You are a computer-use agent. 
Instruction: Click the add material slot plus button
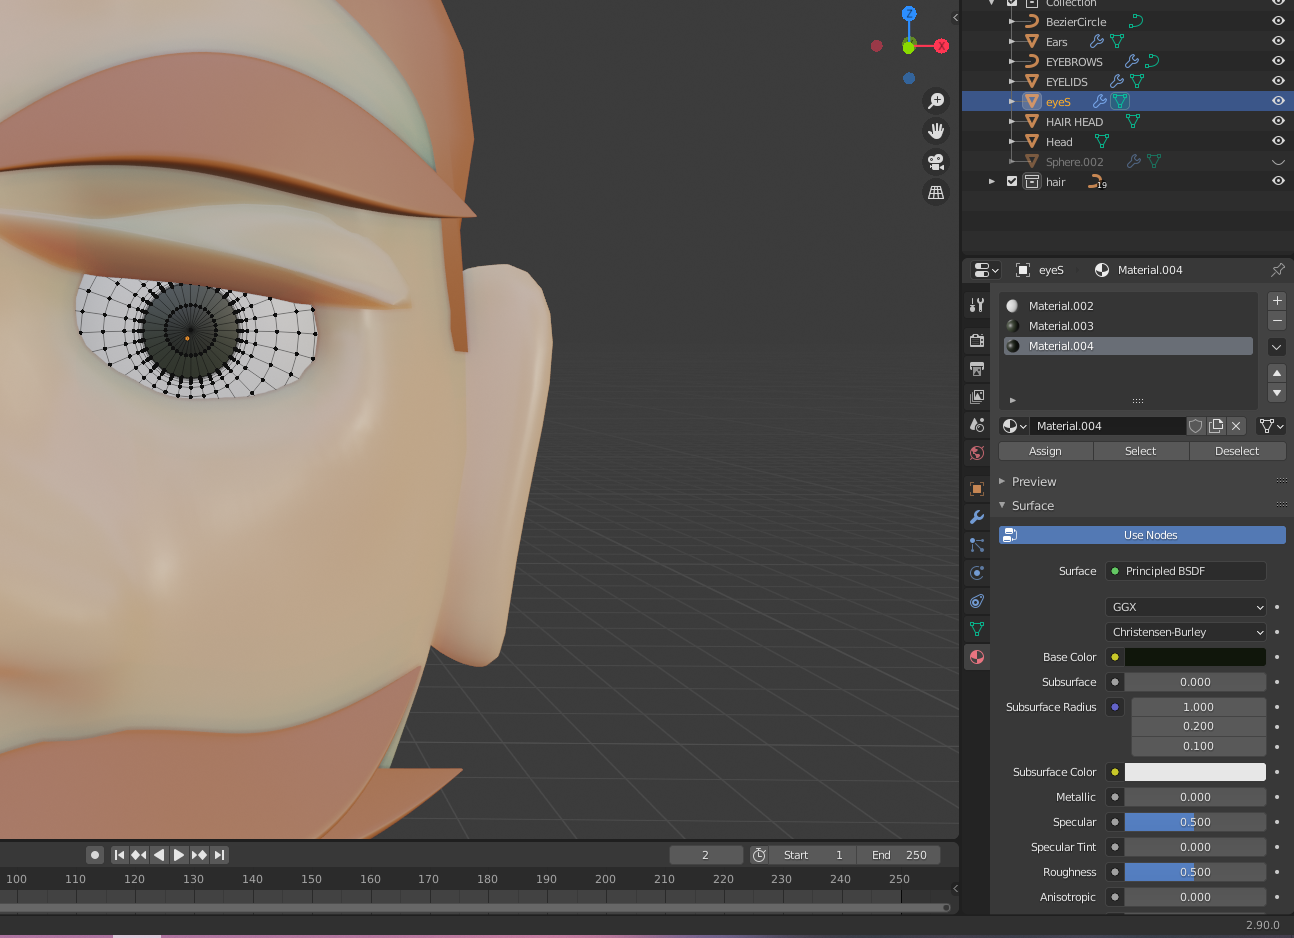point(1277,301)
